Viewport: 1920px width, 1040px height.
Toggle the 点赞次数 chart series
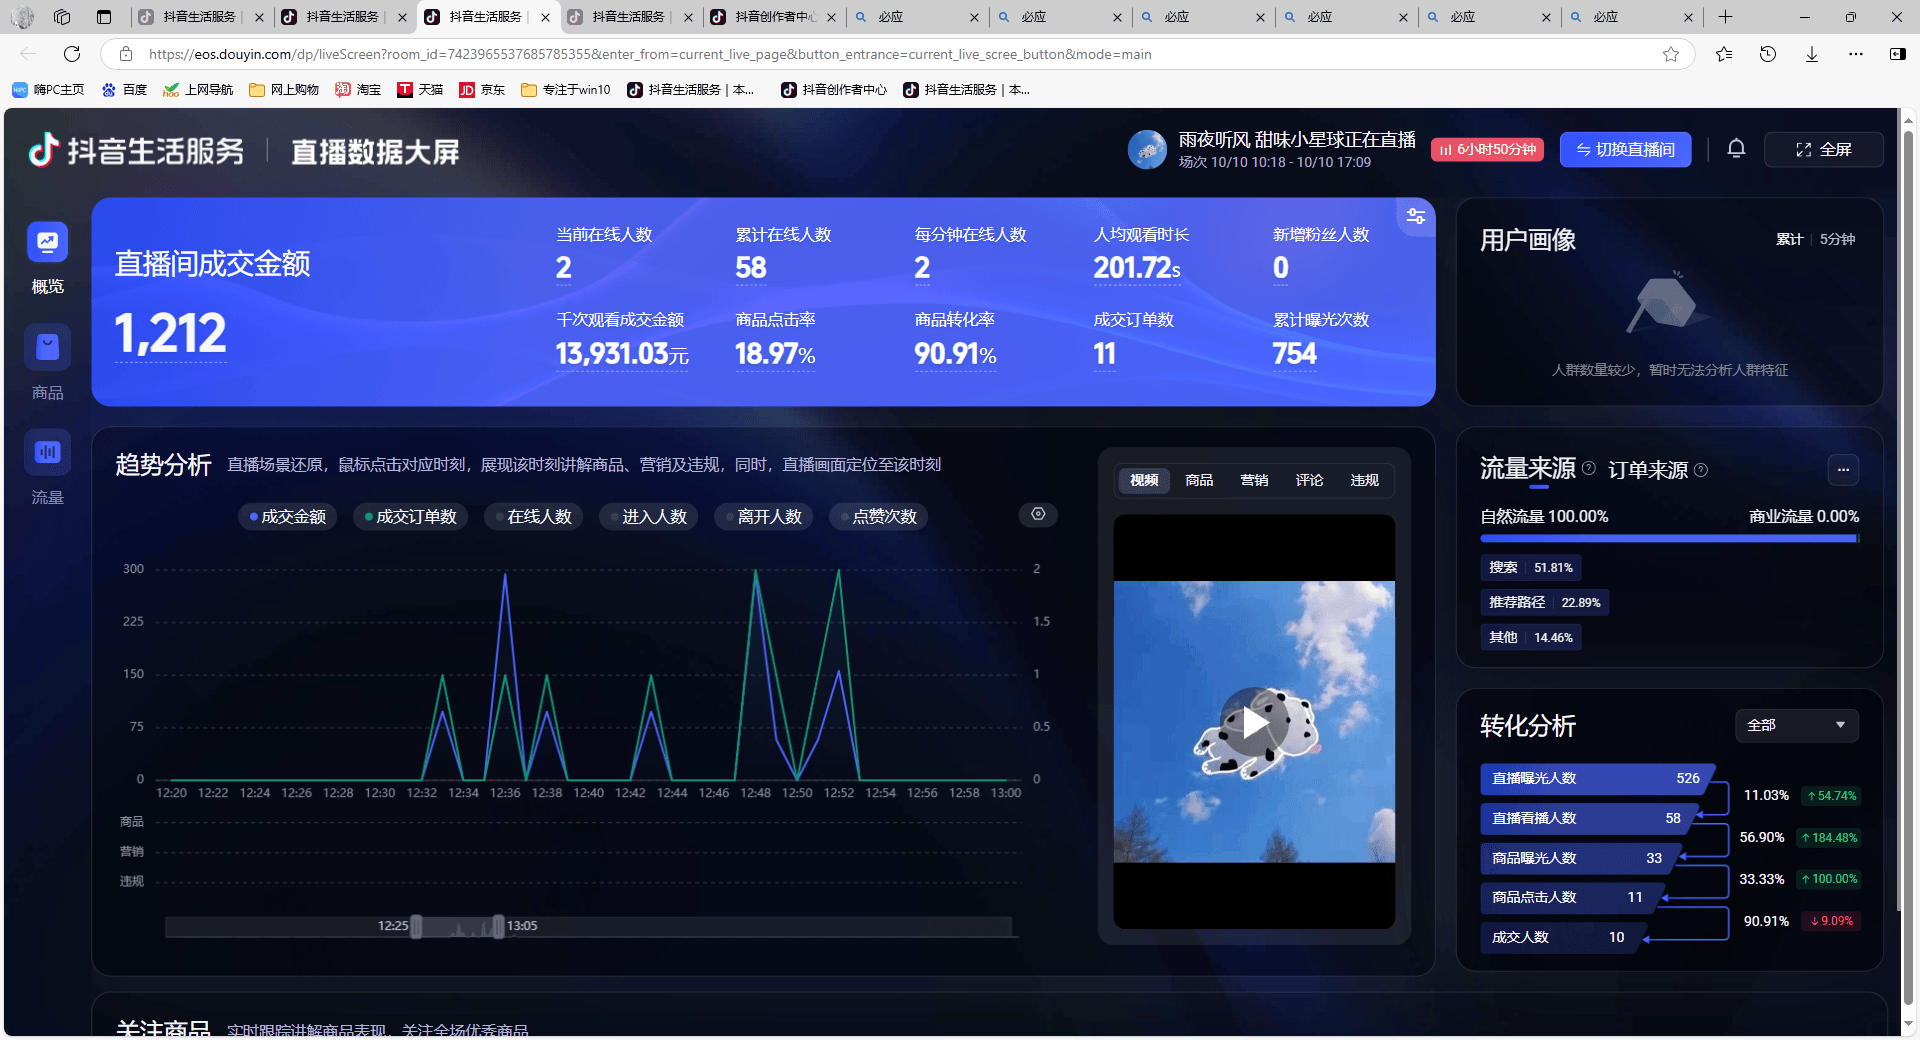879,517
